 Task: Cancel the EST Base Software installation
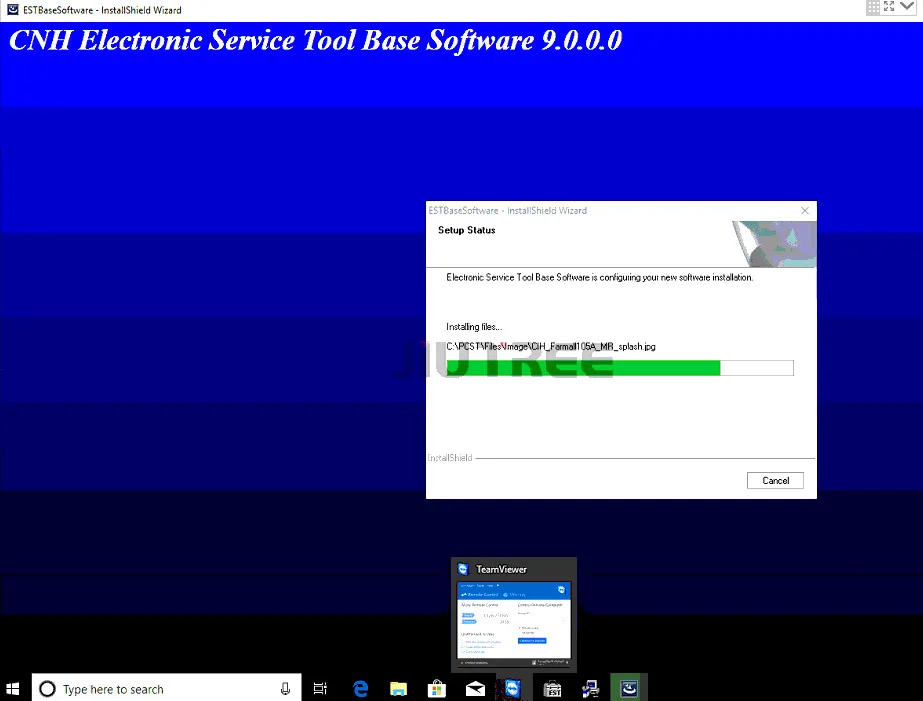point(775,480)
